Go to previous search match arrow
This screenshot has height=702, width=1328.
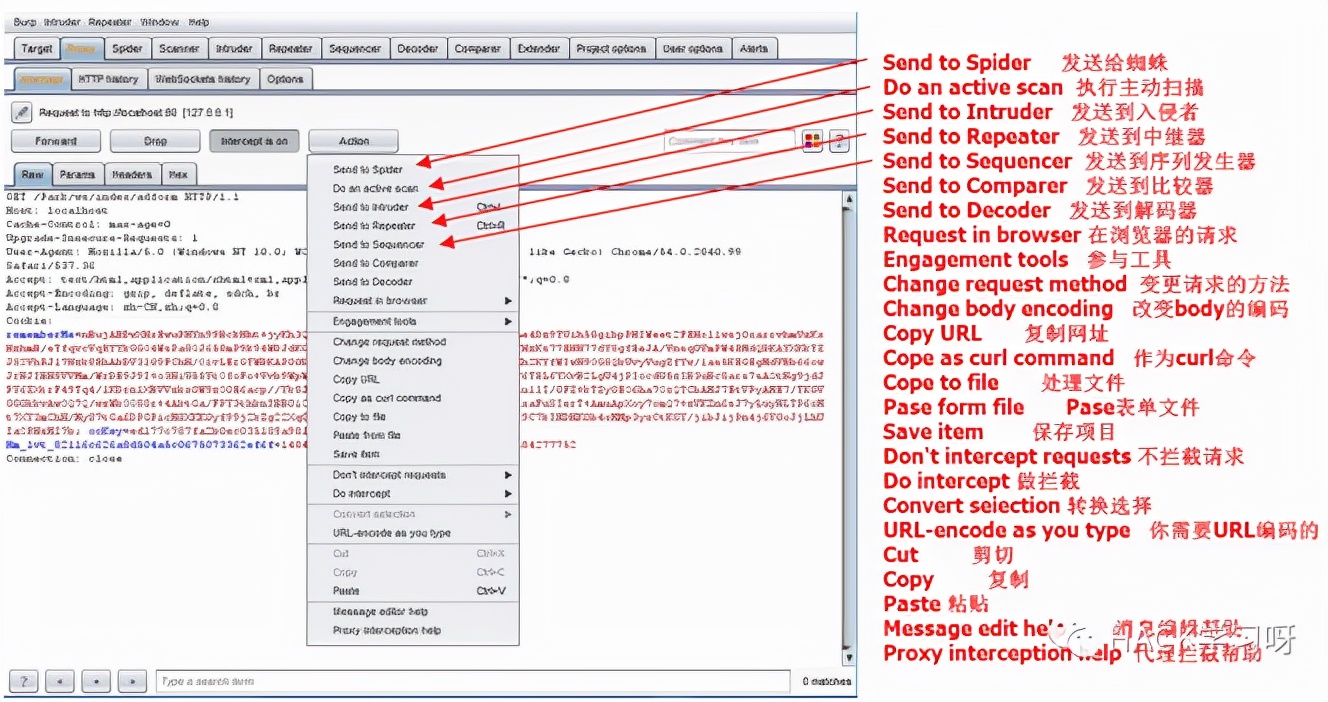click(59, 682)
